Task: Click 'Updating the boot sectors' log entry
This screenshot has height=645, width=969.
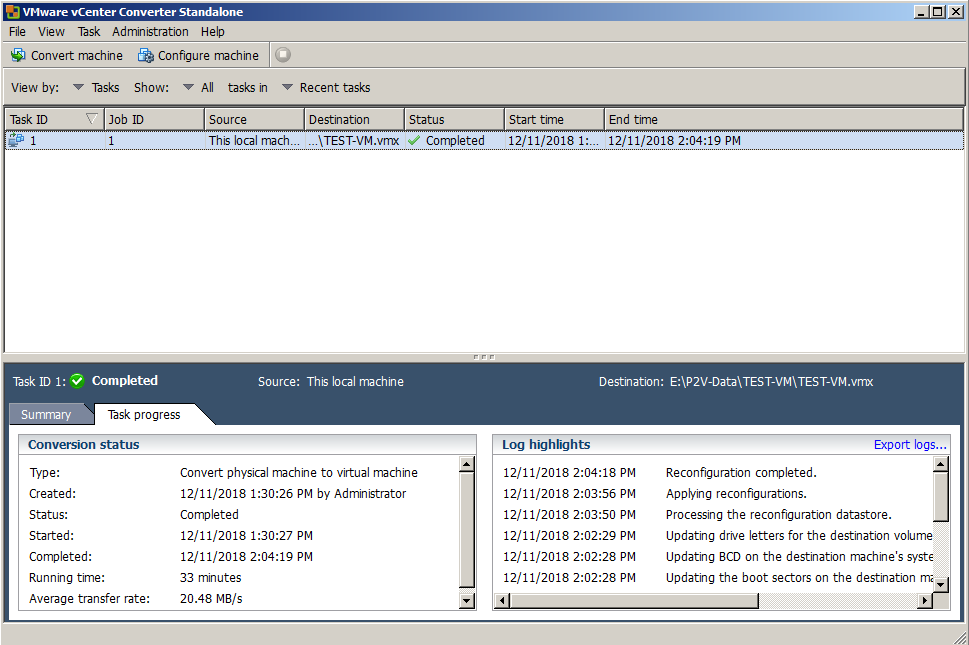Action: (799, 578)
